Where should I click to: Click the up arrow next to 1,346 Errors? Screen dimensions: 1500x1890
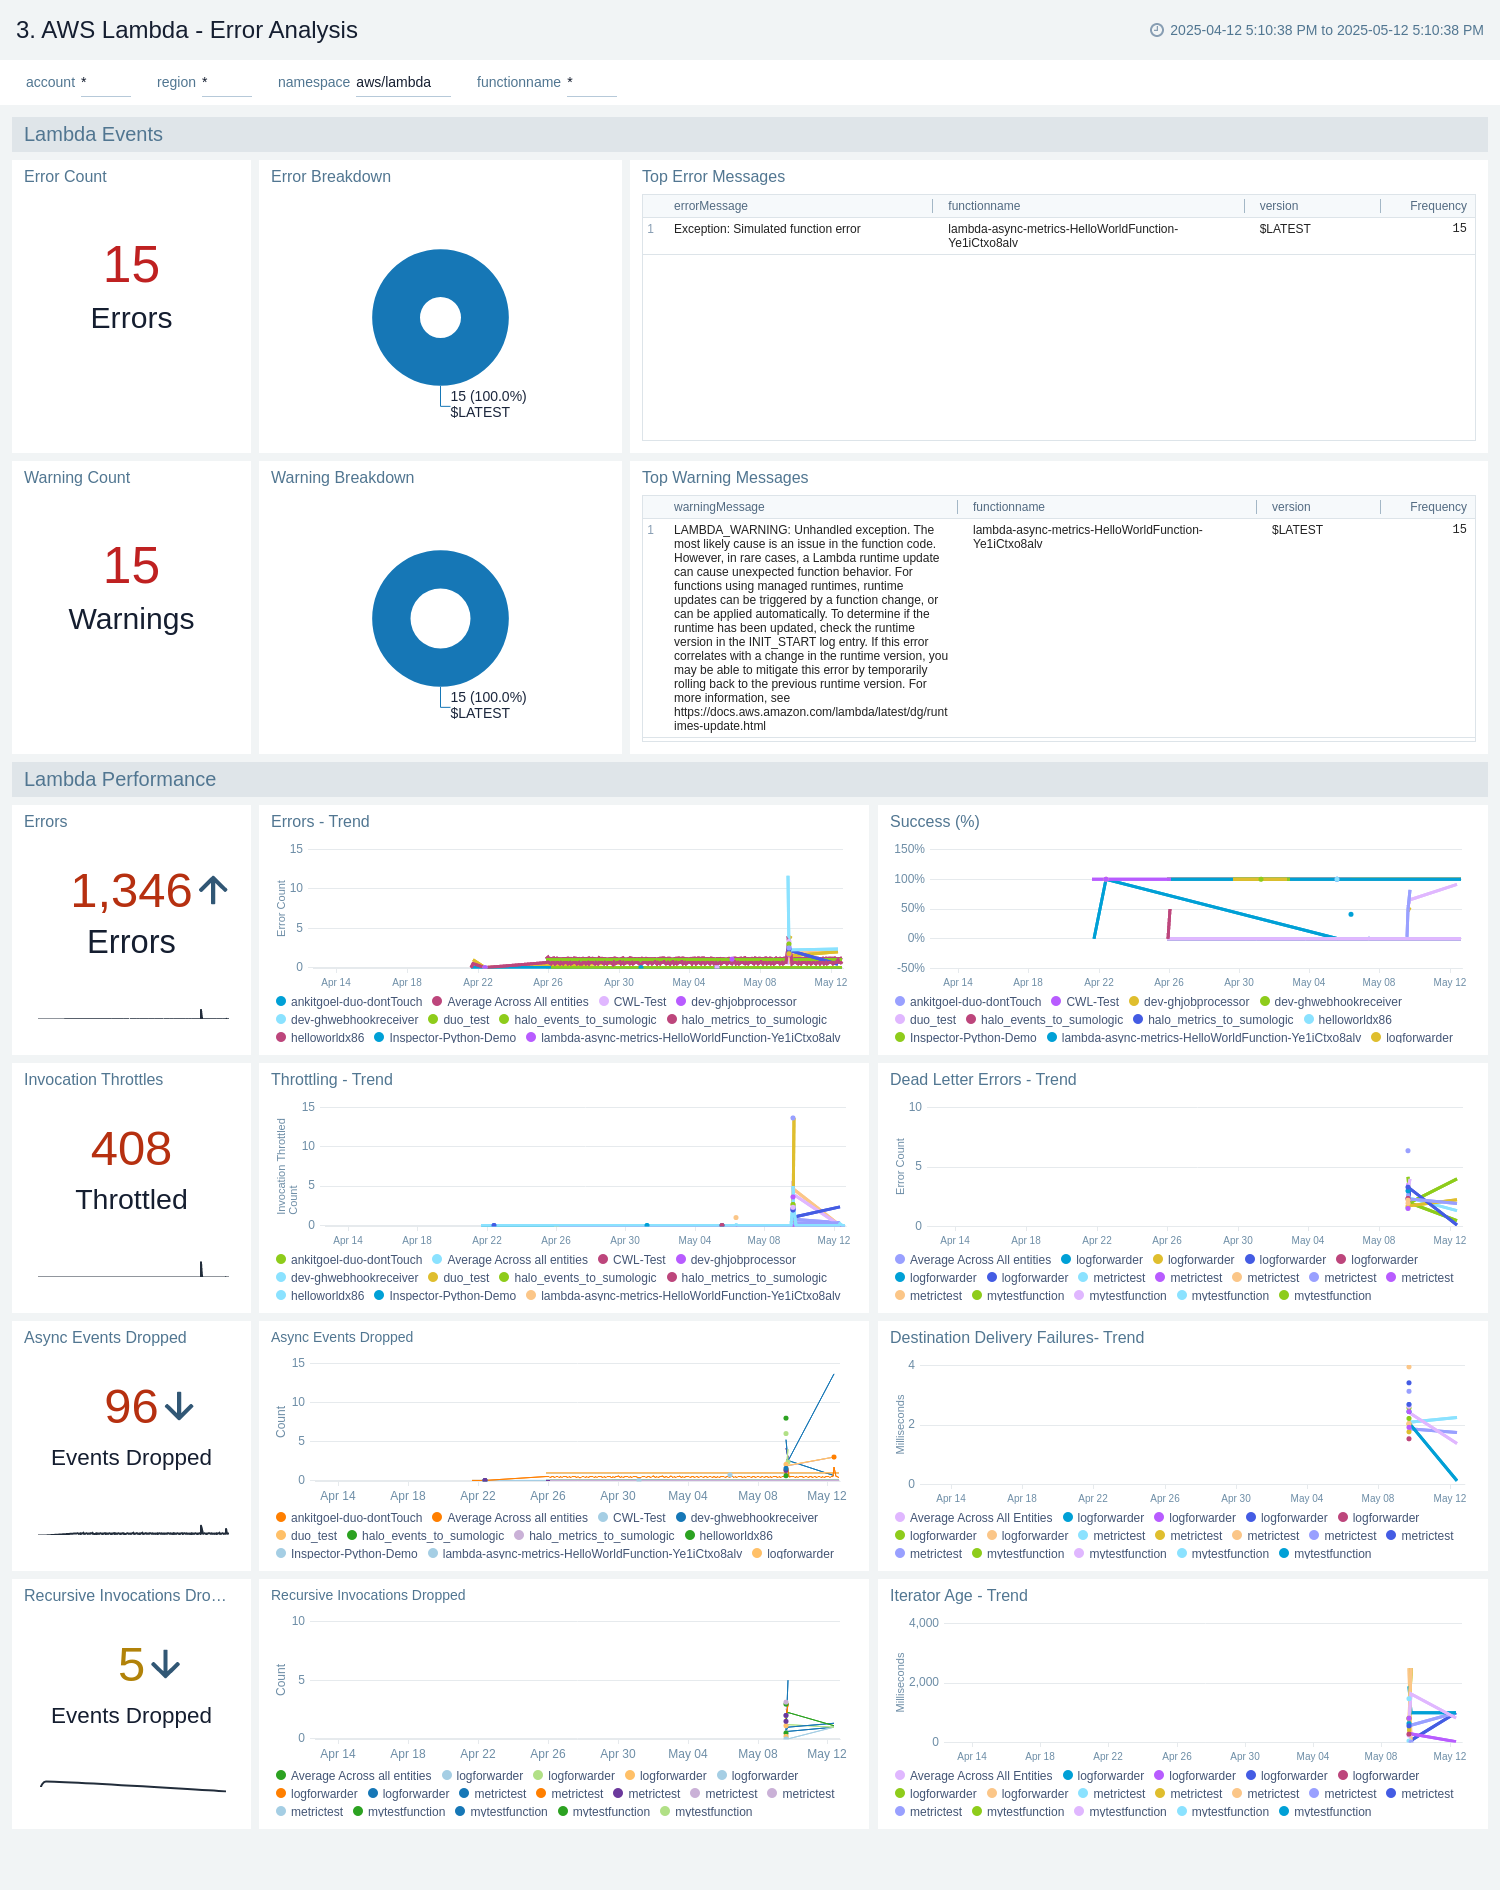pyautogui.click(x=213, y=890)
